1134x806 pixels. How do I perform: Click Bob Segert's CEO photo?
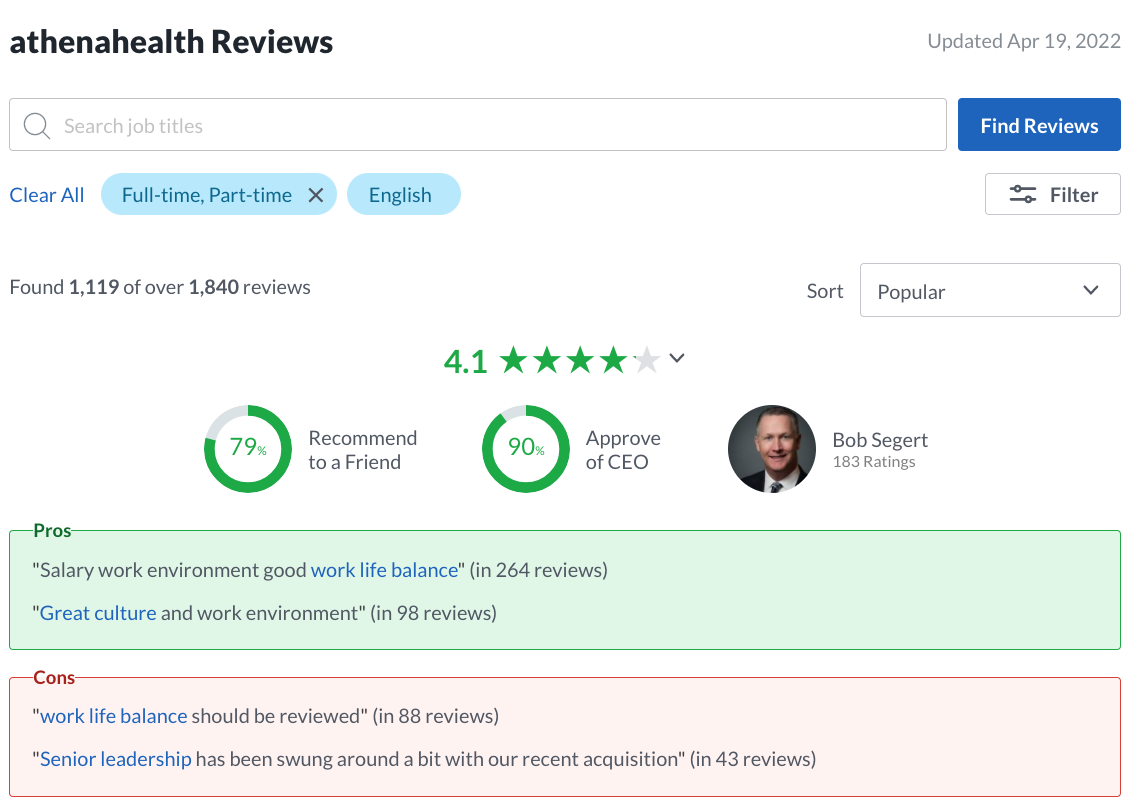click(772, 449)
